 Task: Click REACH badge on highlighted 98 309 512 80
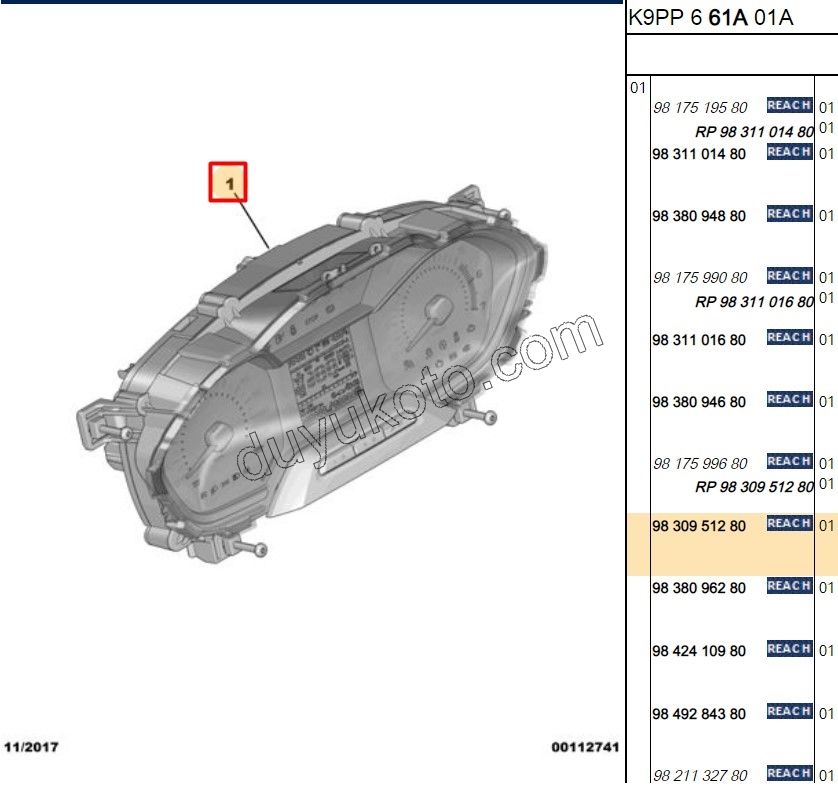pyautogui.click(x=788, y=524)
